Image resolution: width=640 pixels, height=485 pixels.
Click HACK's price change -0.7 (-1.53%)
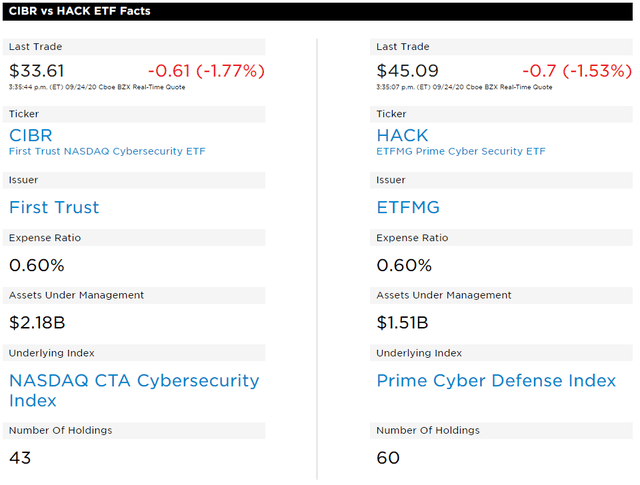[x=577, y=71]
